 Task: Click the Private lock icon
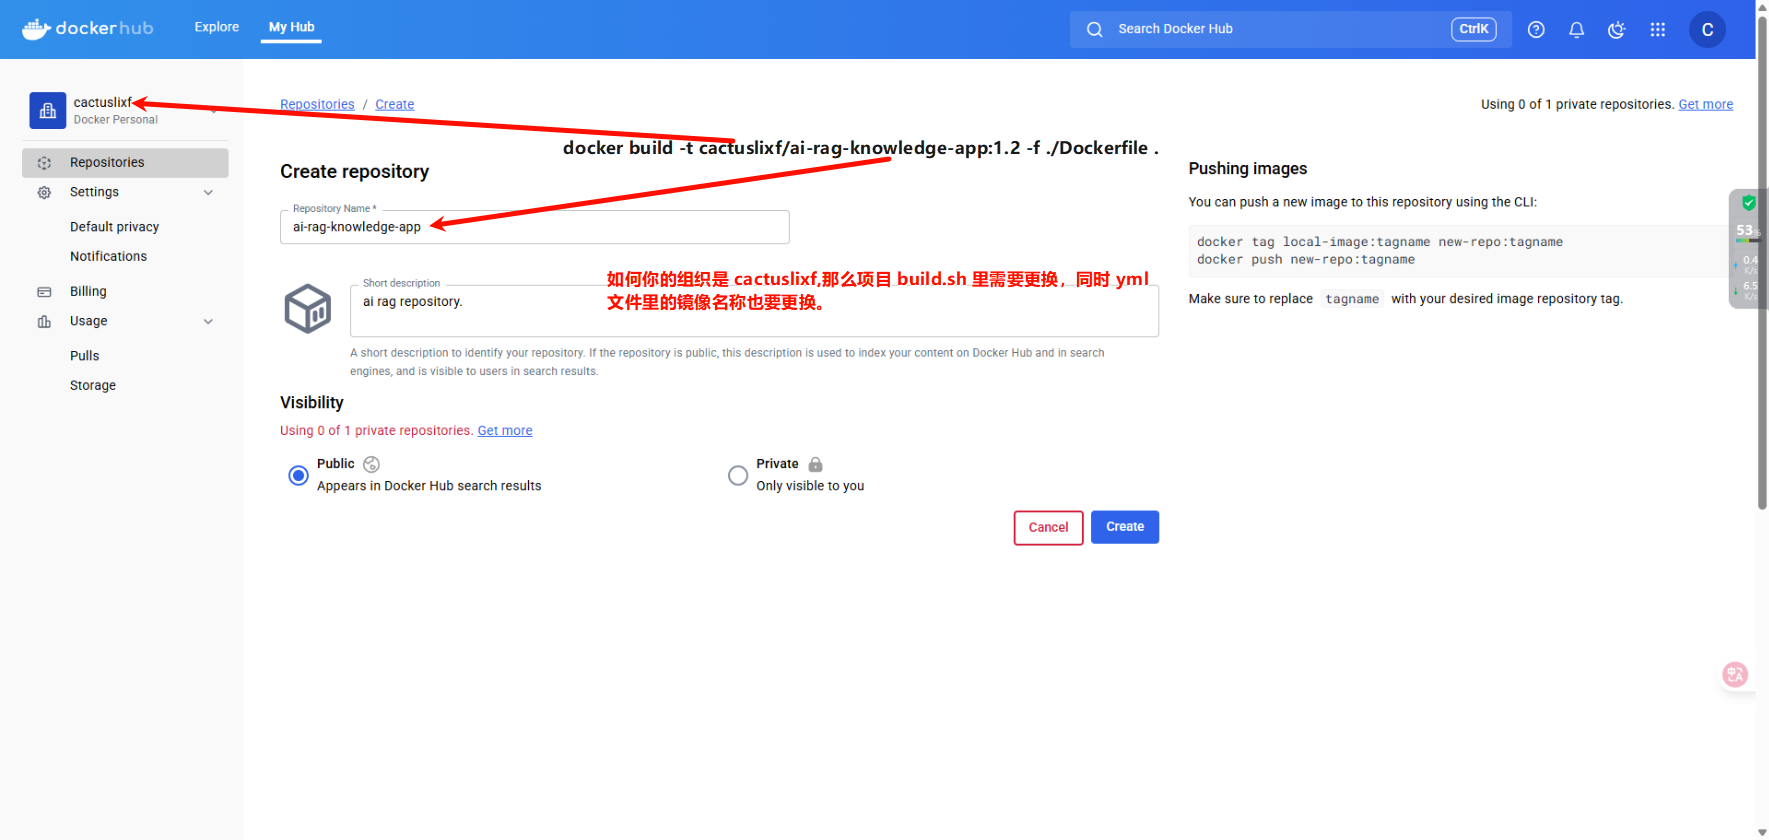(815, 464)
